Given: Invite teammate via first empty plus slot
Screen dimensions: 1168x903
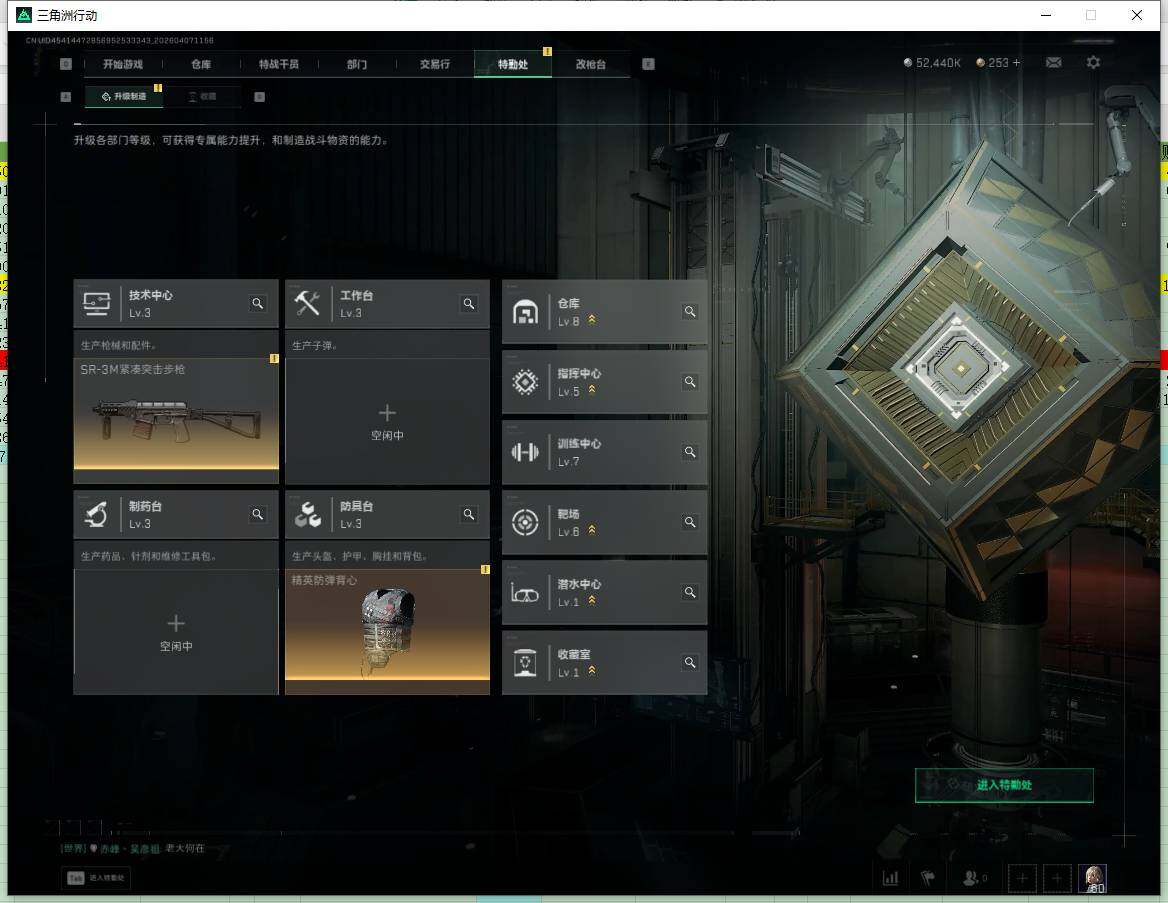Looking at the screenshot, I should [1022, 878].
